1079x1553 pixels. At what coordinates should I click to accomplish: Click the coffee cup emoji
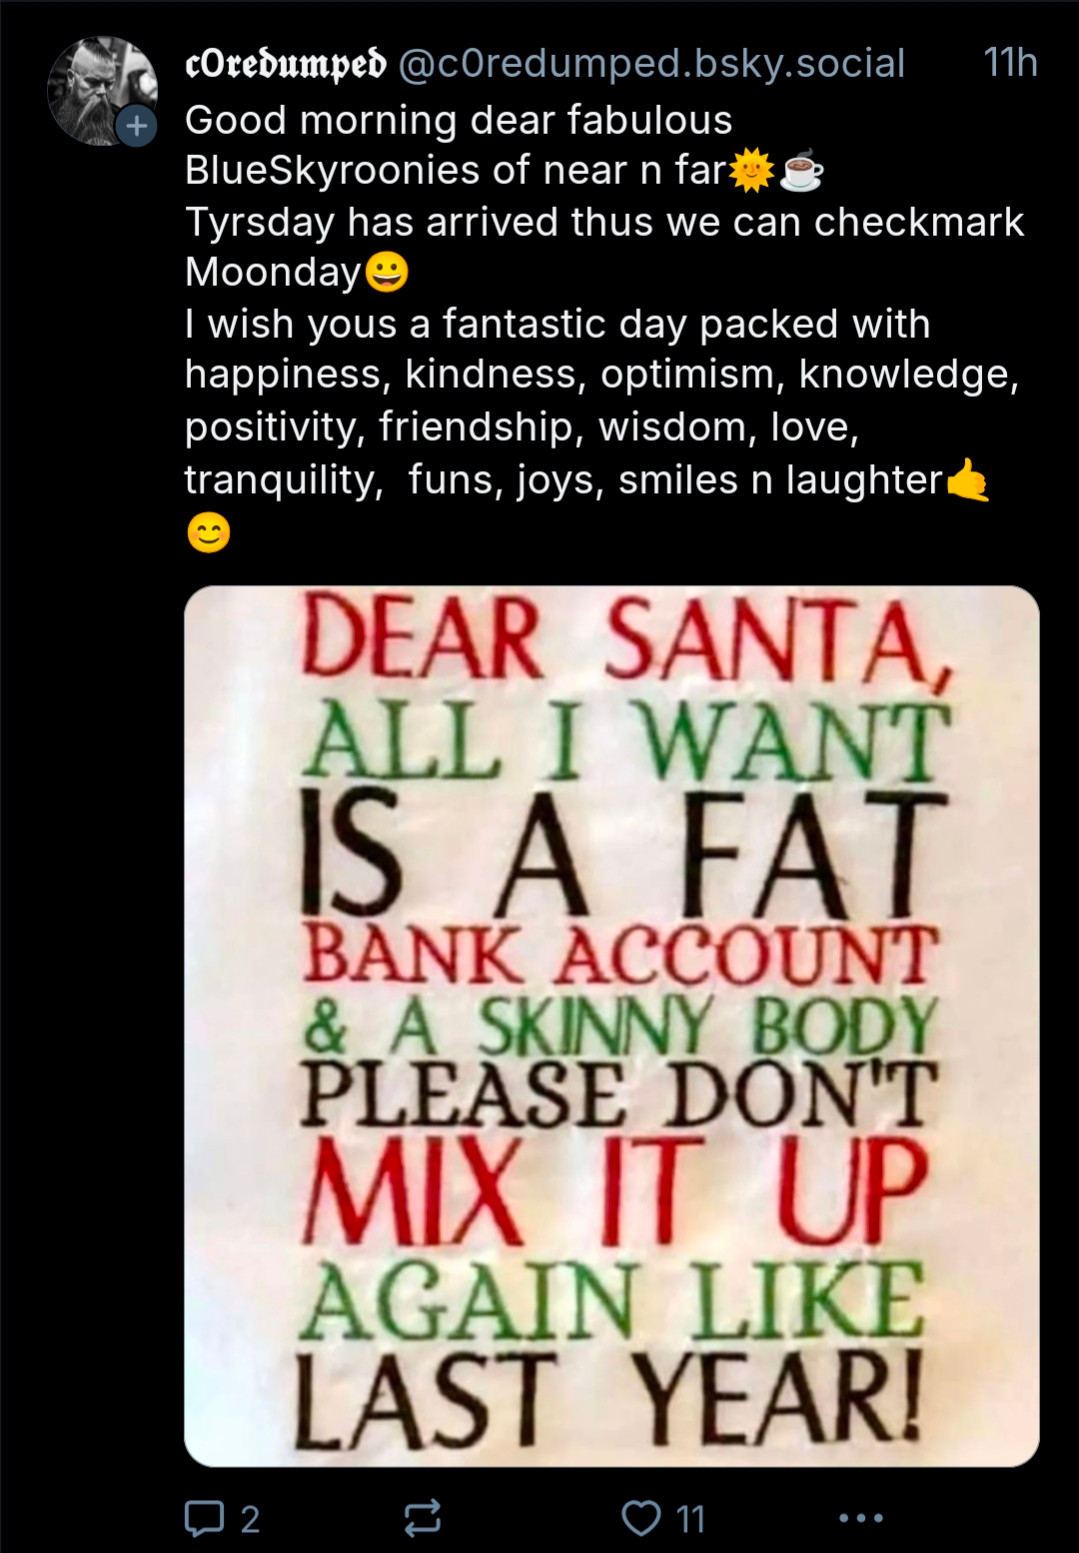pos(801,171)
